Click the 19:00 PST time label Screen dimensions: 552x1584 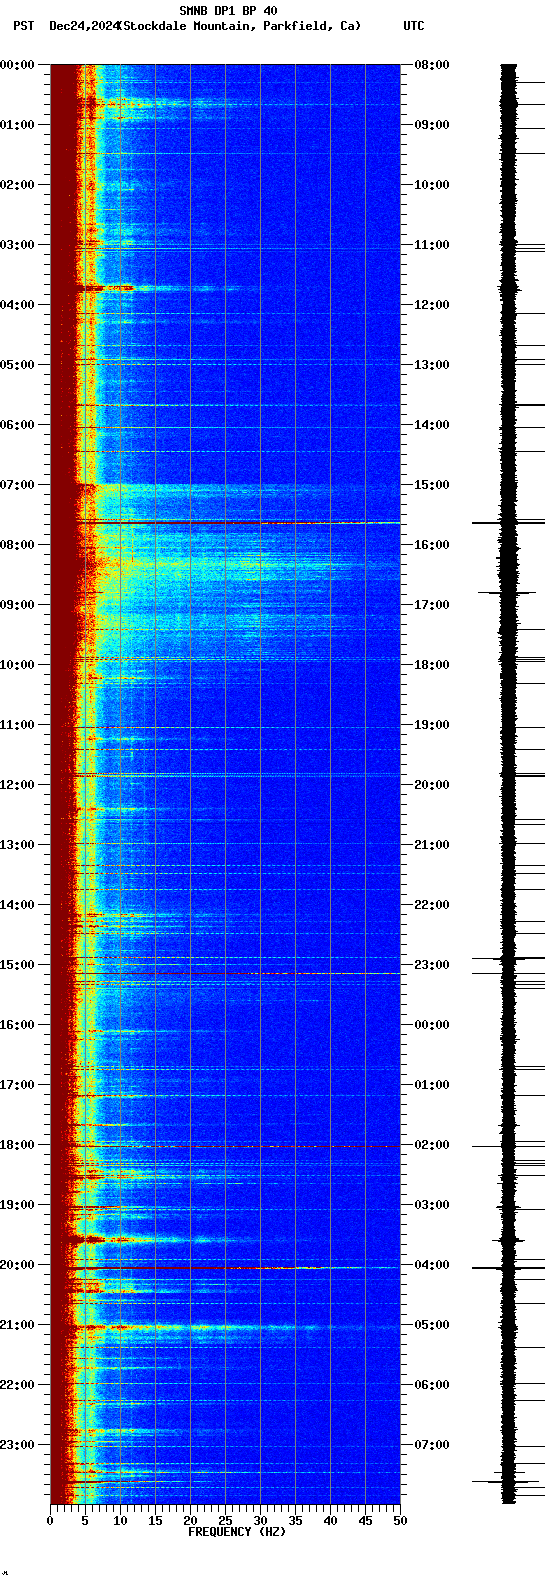coord(18,1205)
